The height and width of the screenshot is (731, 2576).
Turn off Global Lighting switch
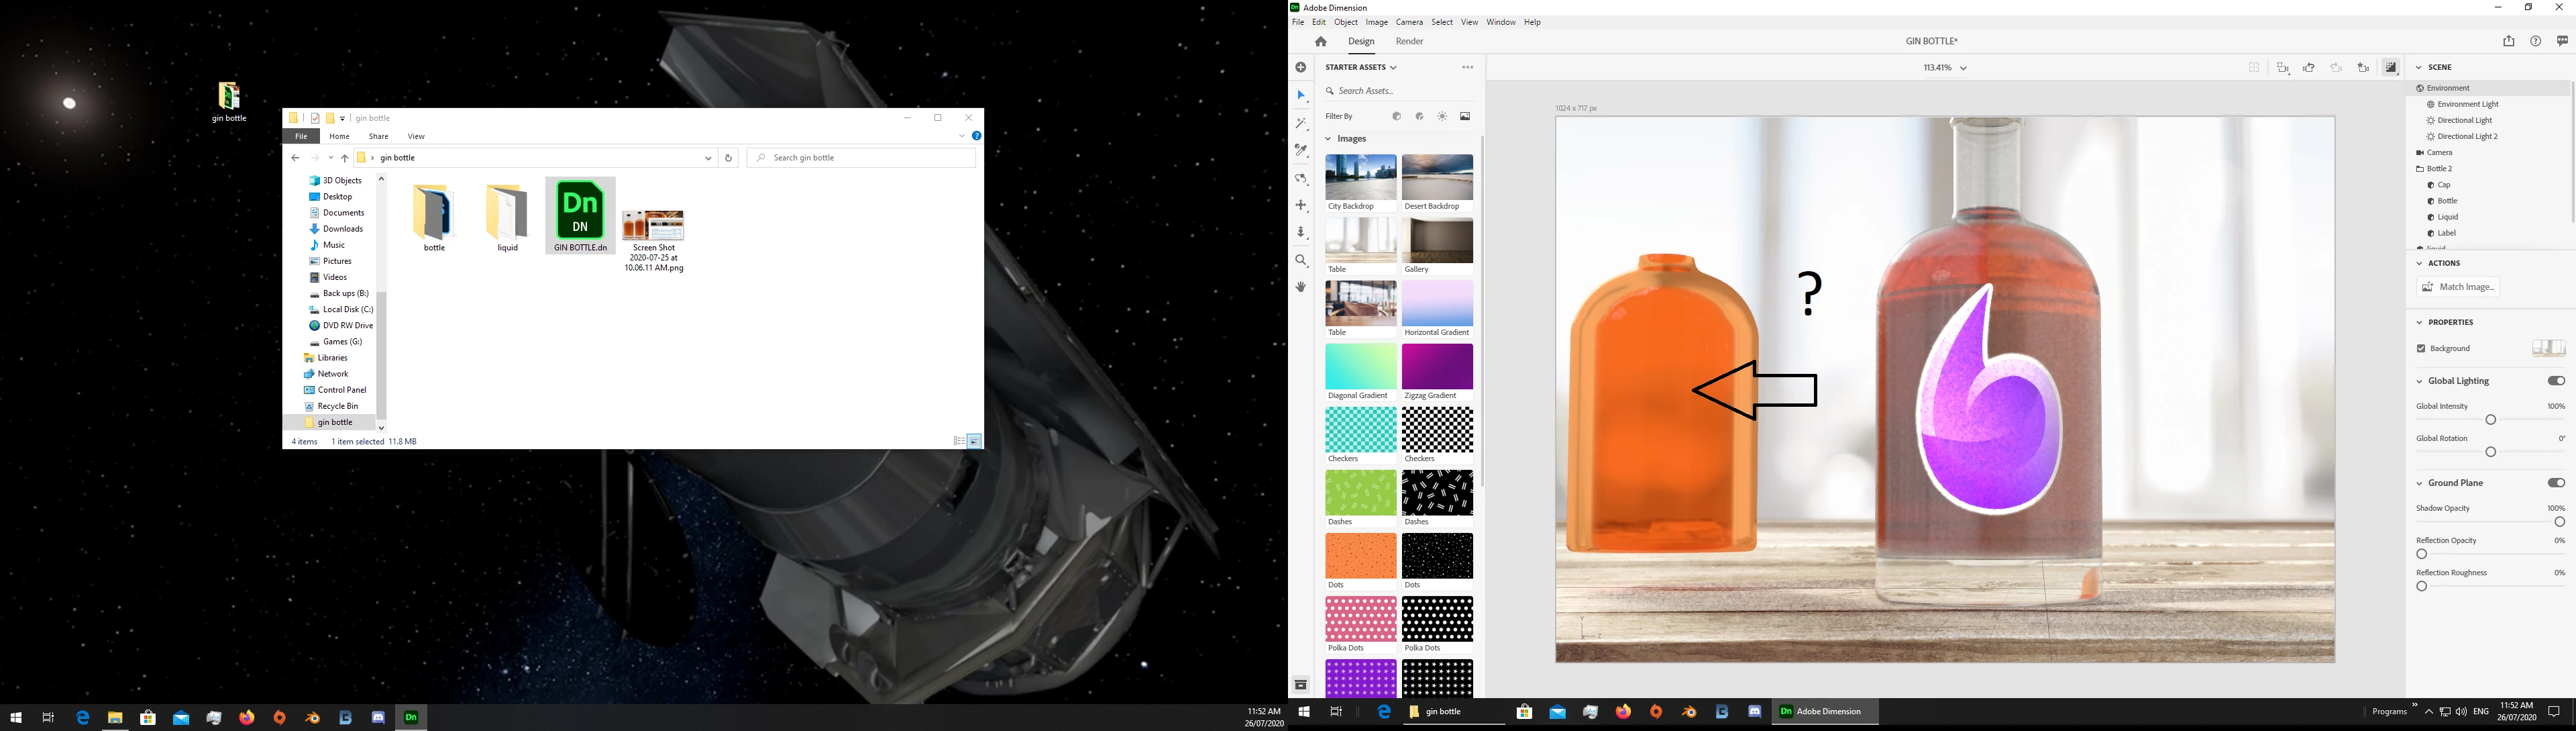tap(2555, 381)
